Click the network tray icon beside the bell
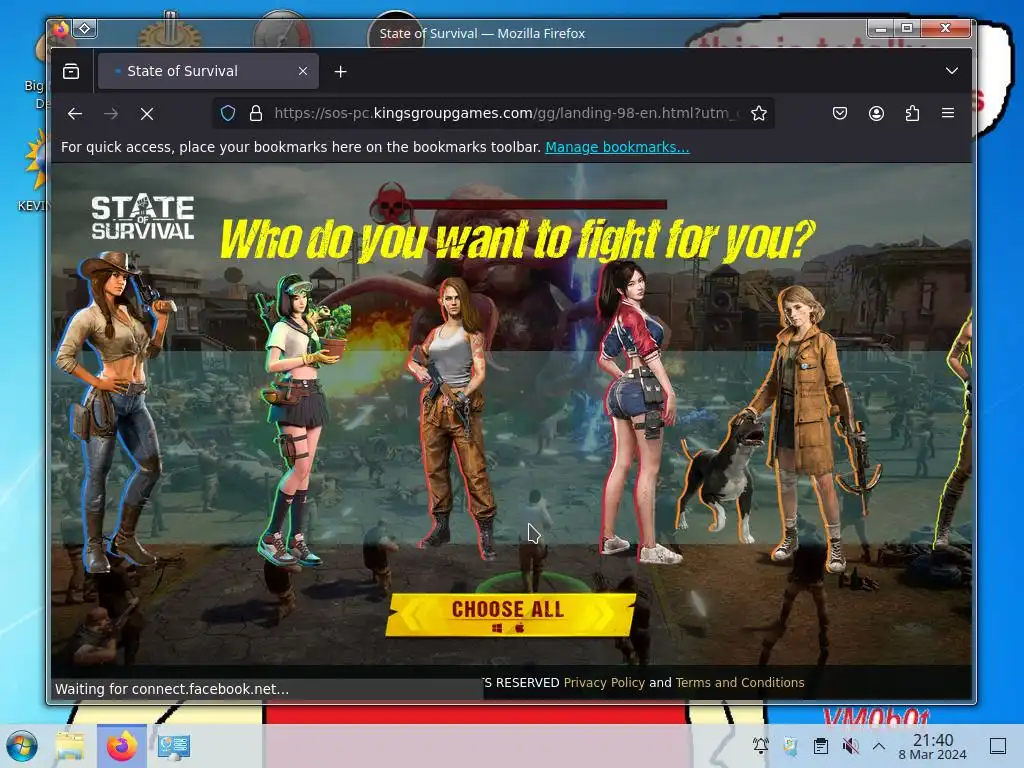The height and width of the screenshot is (768, 1024). click(x=790, y=746)
